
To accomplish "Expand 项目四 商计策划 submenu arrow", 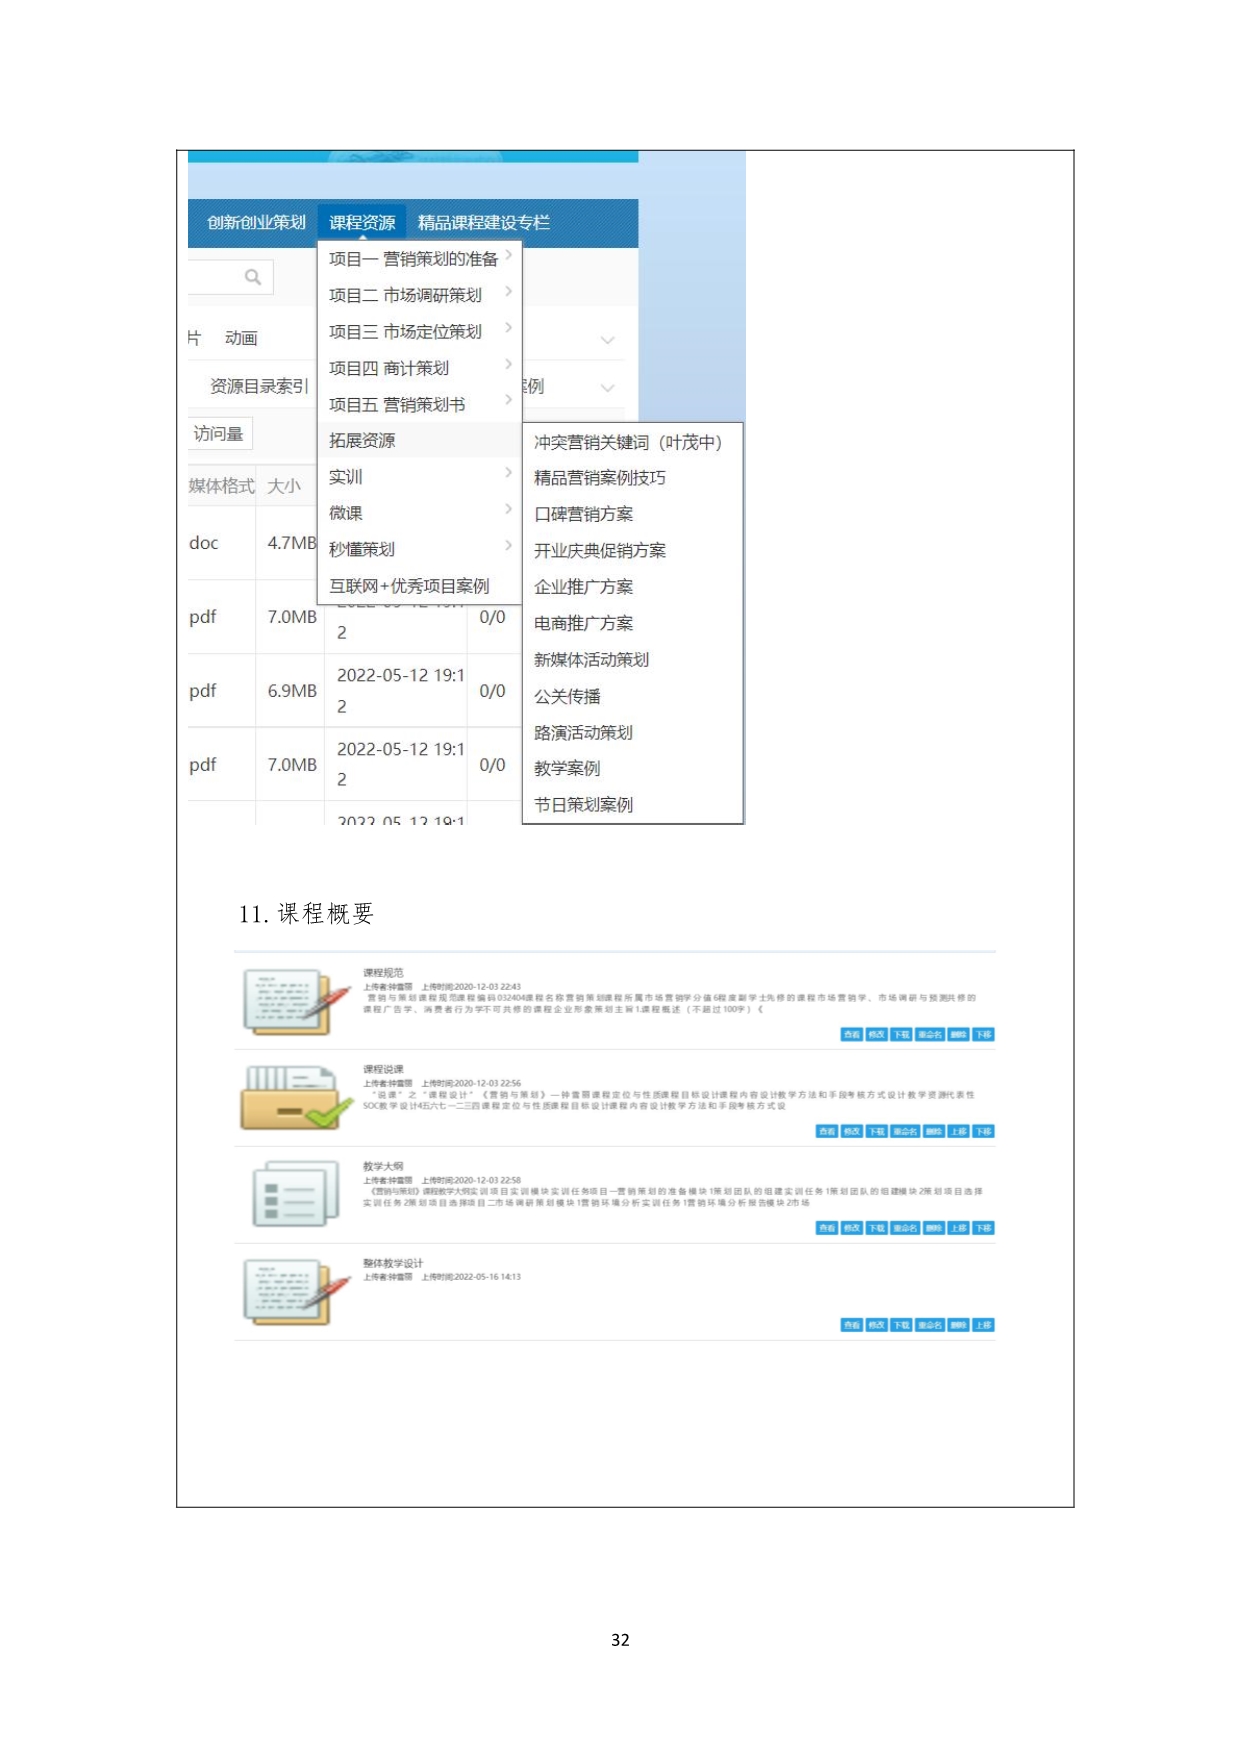I will pyautogui.click(x=509, y=364).
